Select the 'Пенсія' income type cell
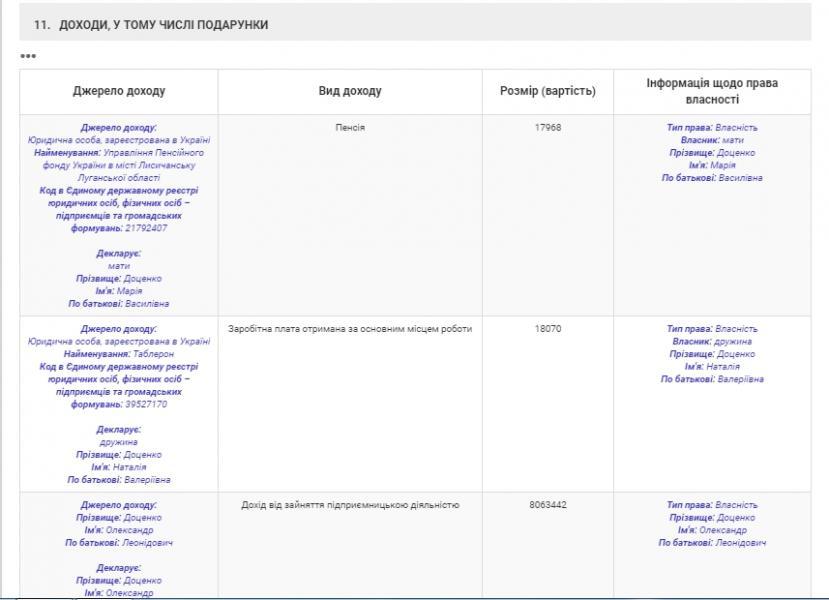Screen dimensions: 829x600 [x=350, y=128]
